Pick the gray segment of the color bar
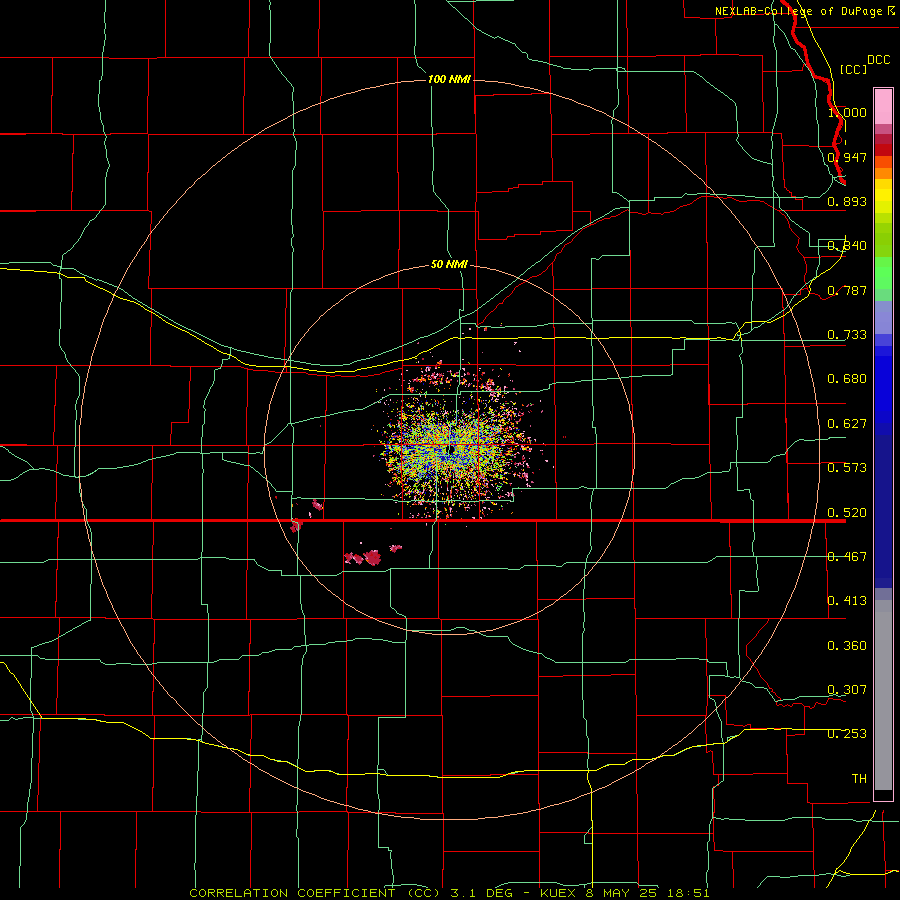 (x=883, y=695)
